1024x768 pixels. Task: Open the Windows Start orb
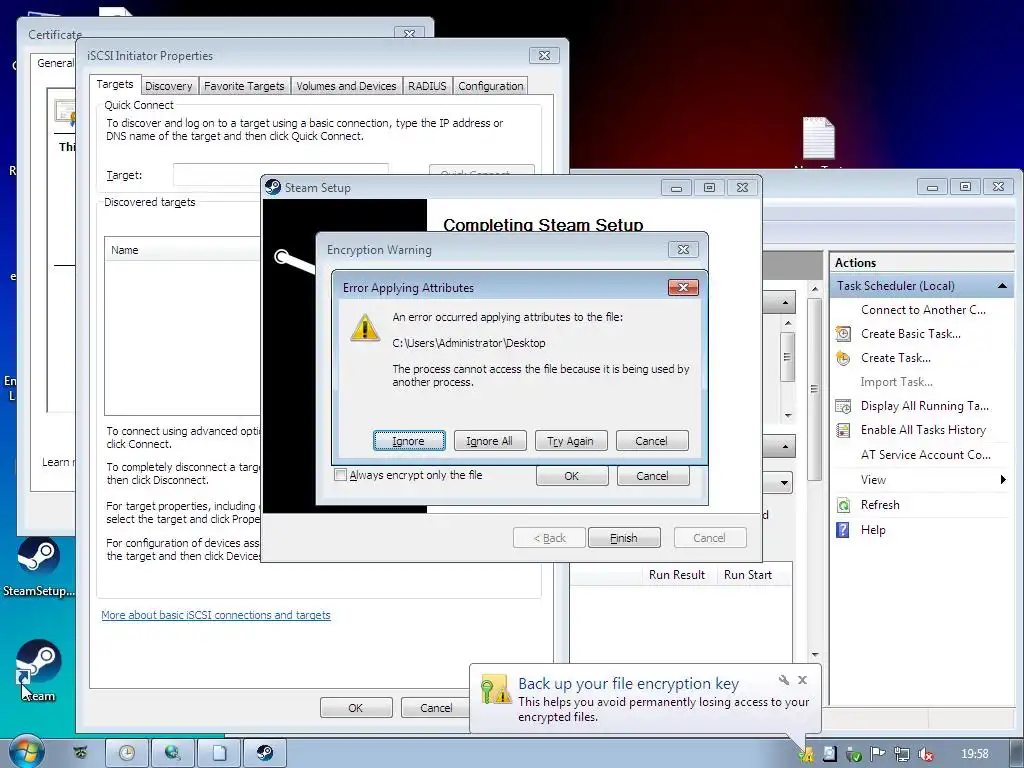point(26,752)
